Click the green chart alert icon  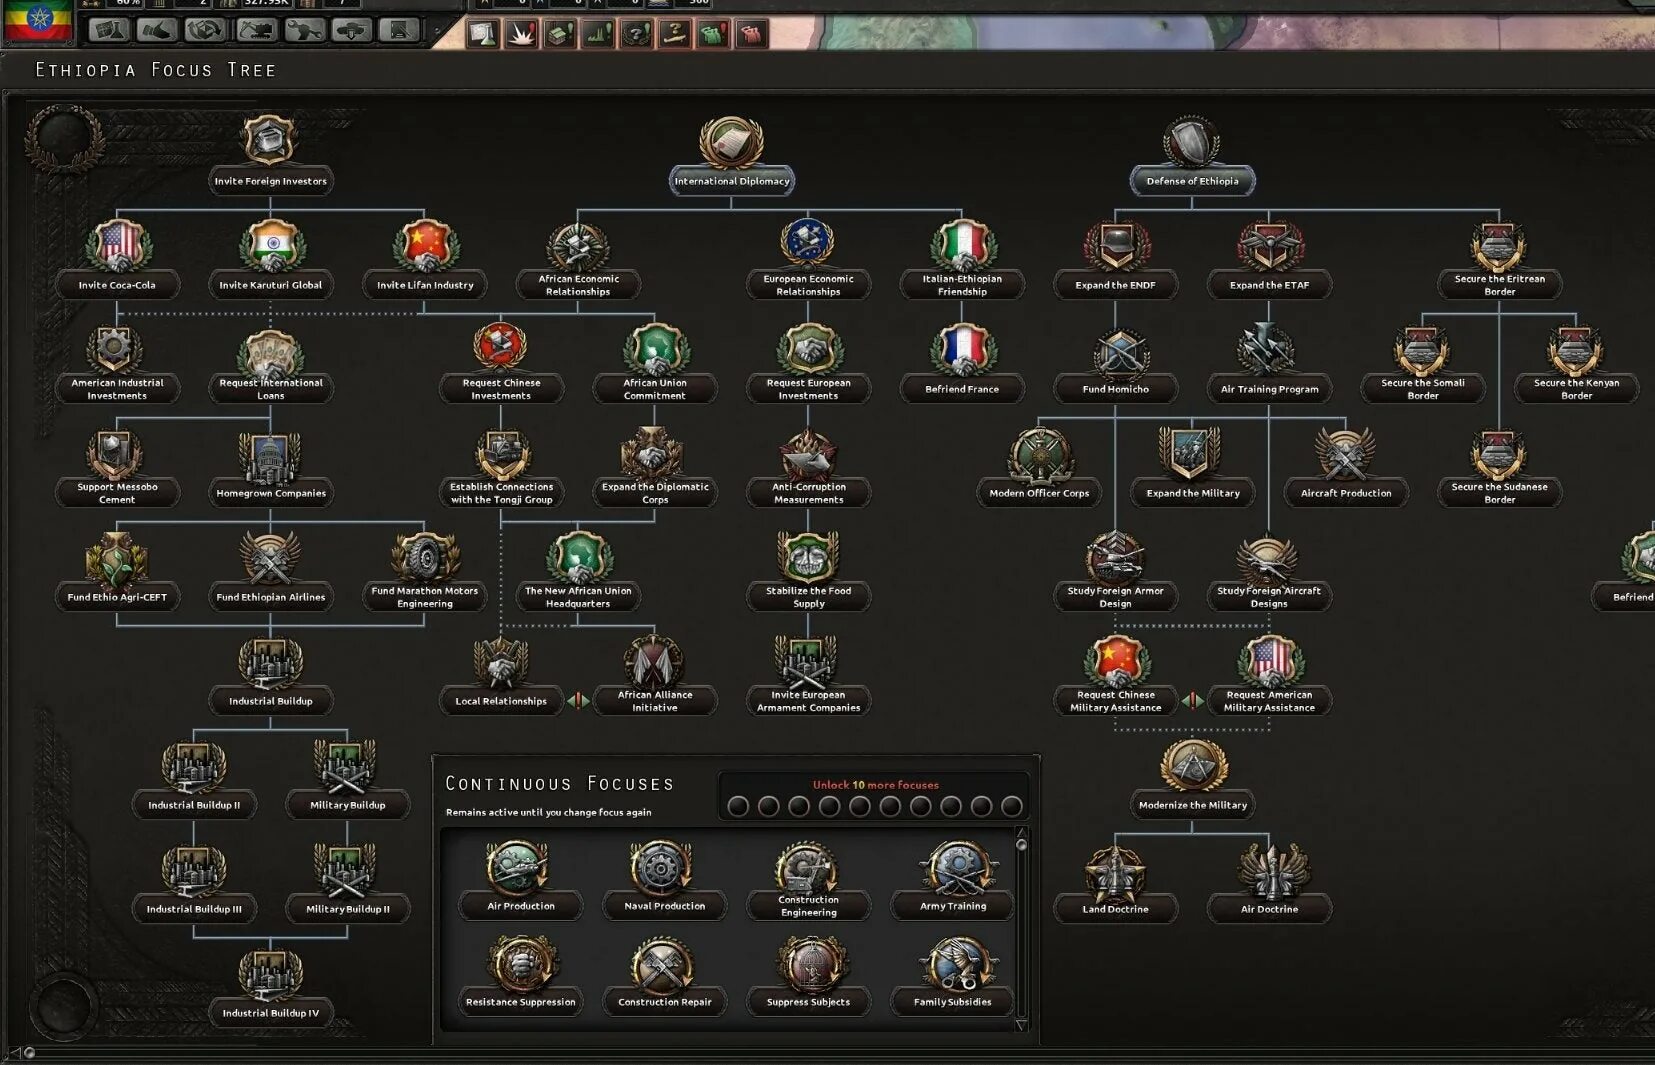(x=598, y=34)
